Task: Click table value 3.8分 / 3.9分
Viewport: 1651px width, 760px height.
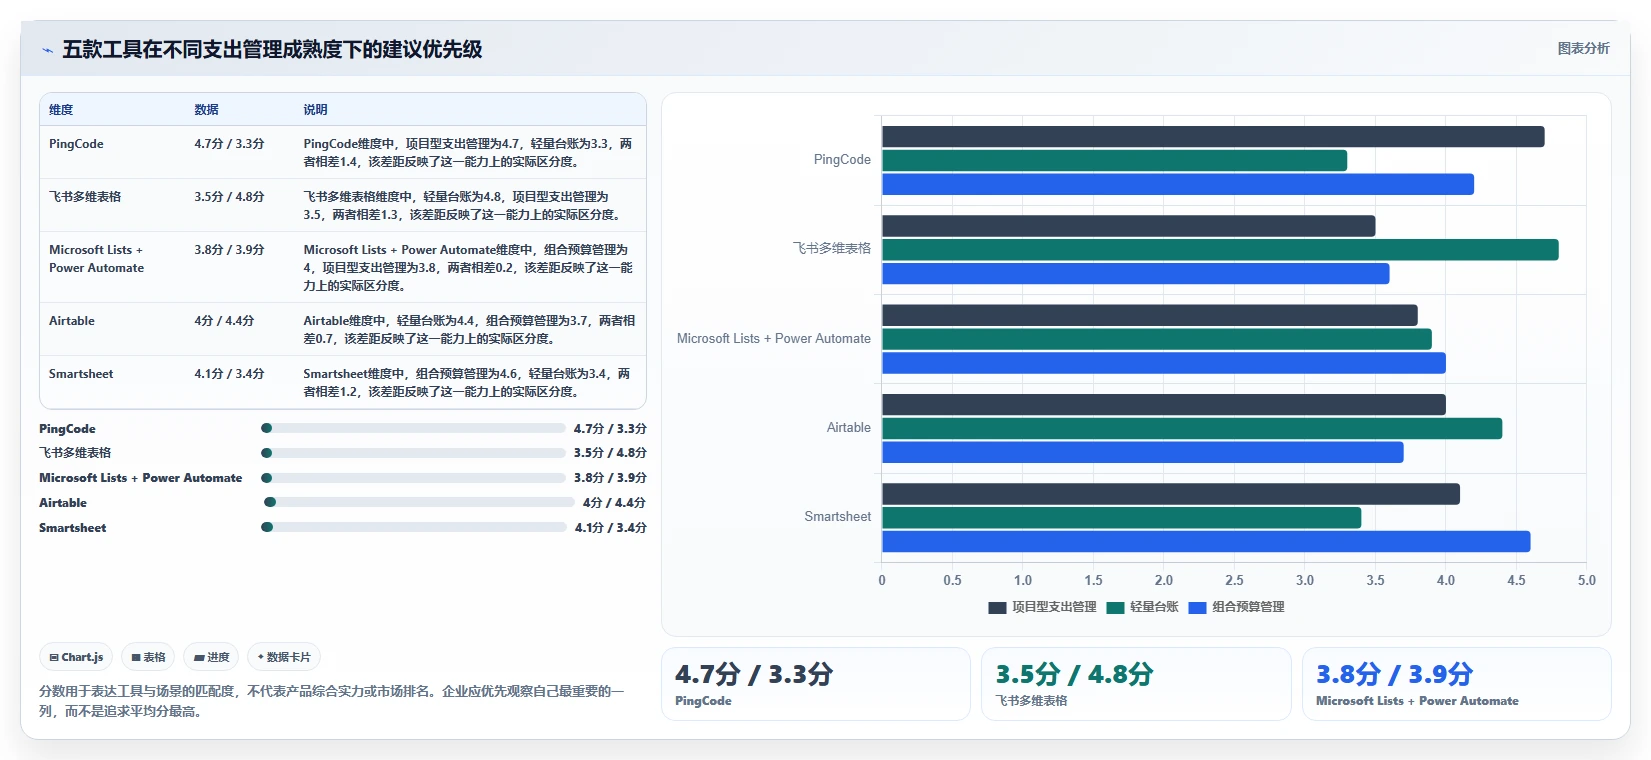Action: (x=229, y=250)
